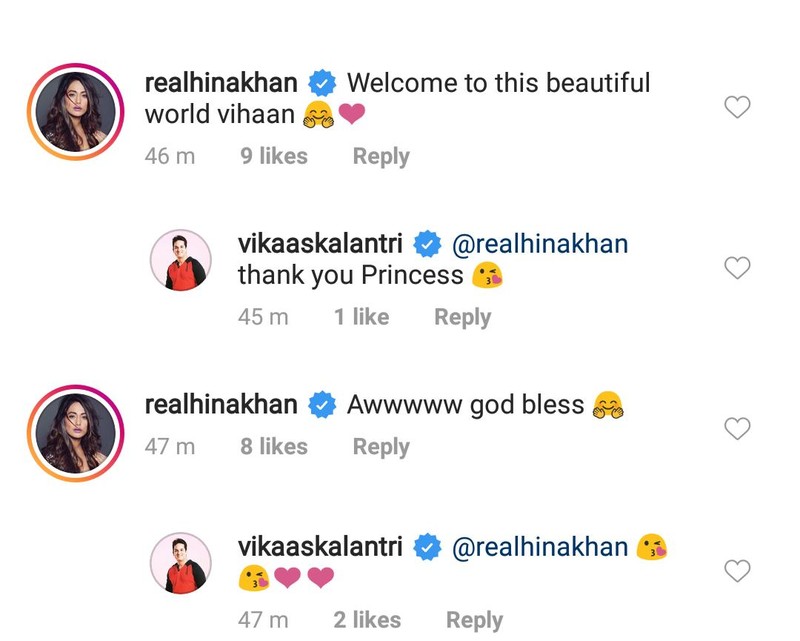
Task: View the 9 likes on first comment
Action: tap(274, 156)
